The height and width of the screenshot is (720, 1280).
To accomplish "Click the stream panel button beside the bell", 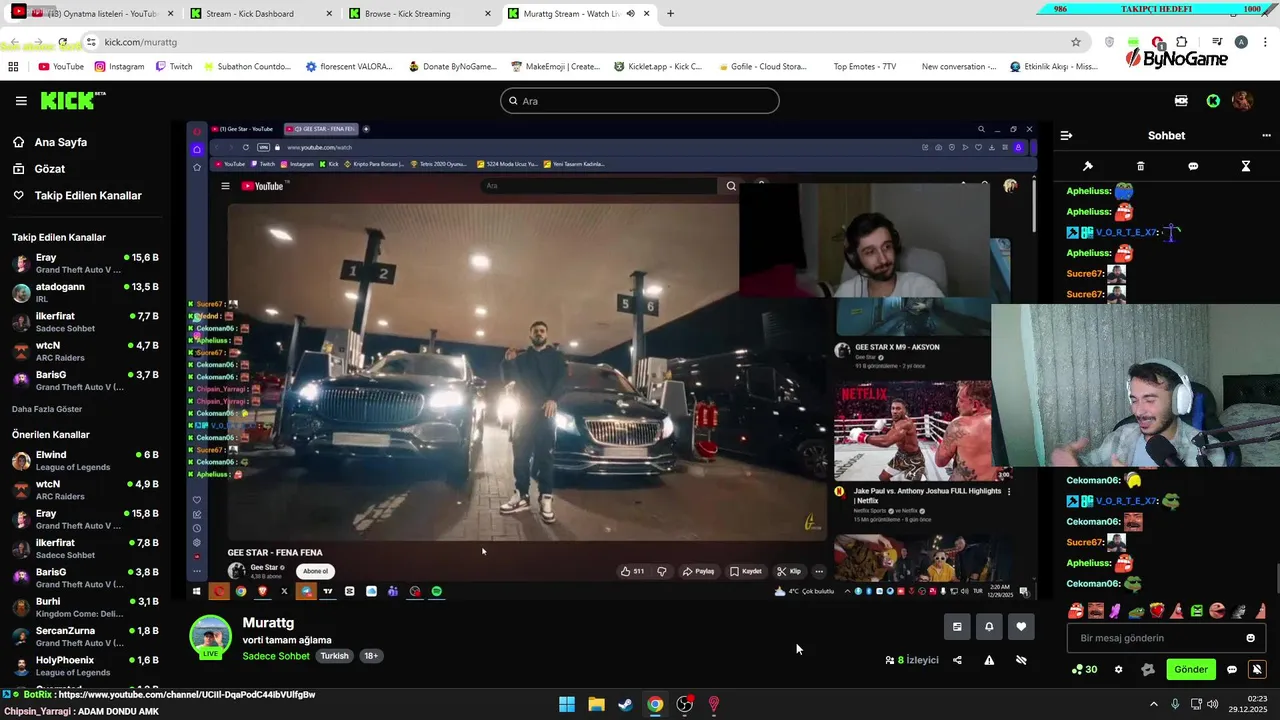I will click(957, 627).
